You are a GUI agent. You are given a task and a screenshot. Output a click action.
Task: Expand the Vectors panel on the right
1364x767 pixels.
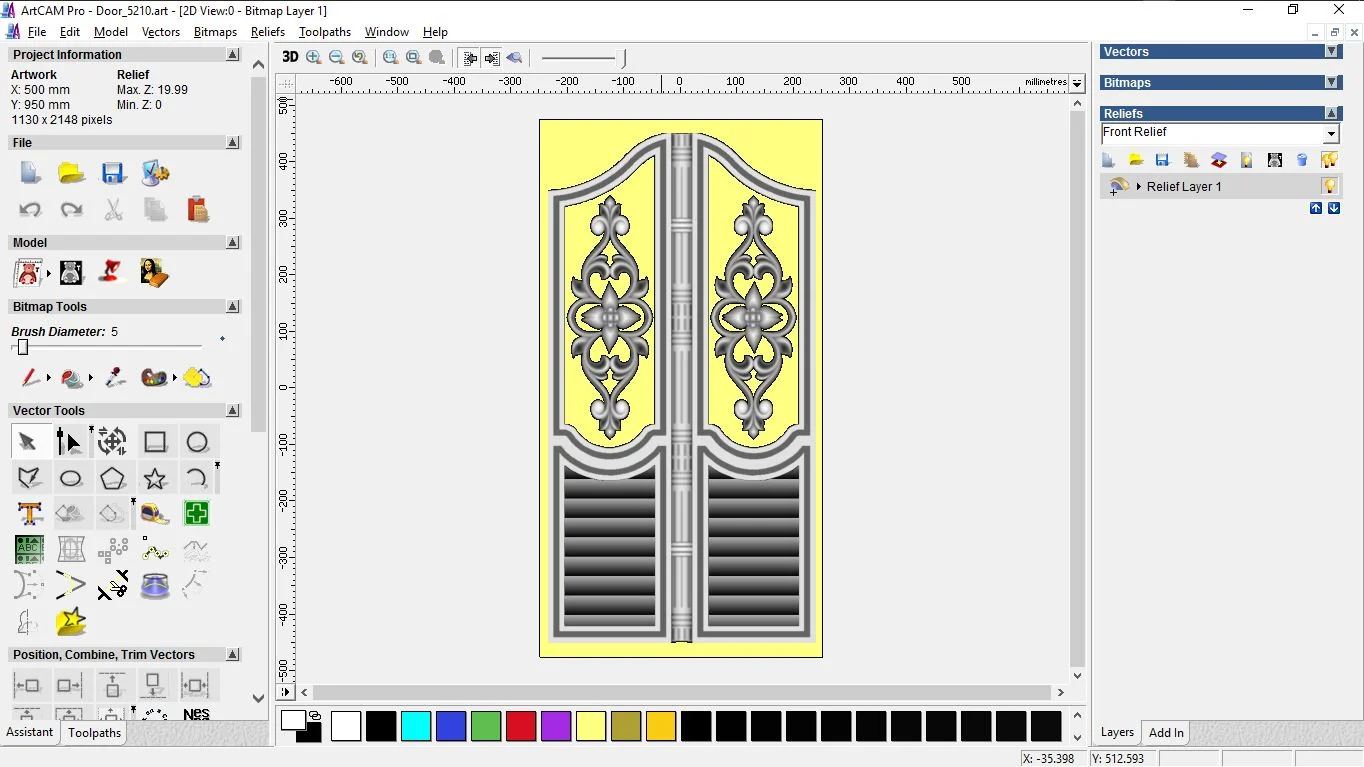(1331, 51)
